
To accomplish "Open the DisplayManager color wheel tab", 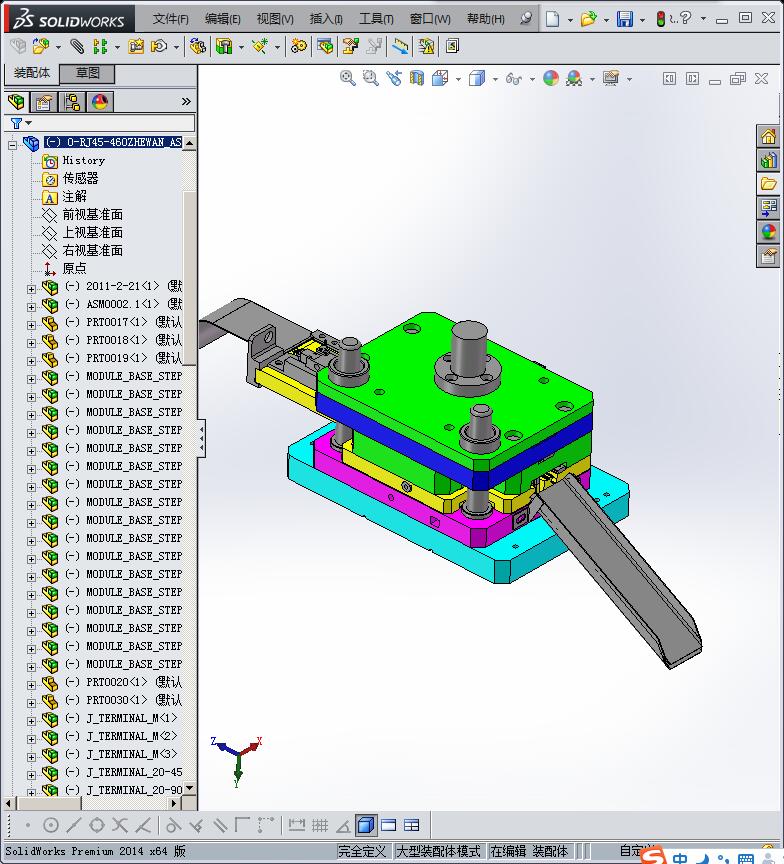I will 100,102.
